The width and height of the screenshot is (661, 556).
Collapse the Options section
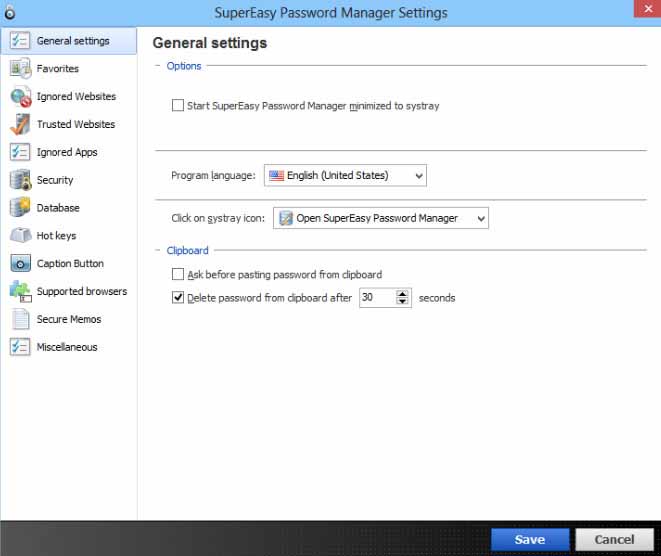pos(158,66)
